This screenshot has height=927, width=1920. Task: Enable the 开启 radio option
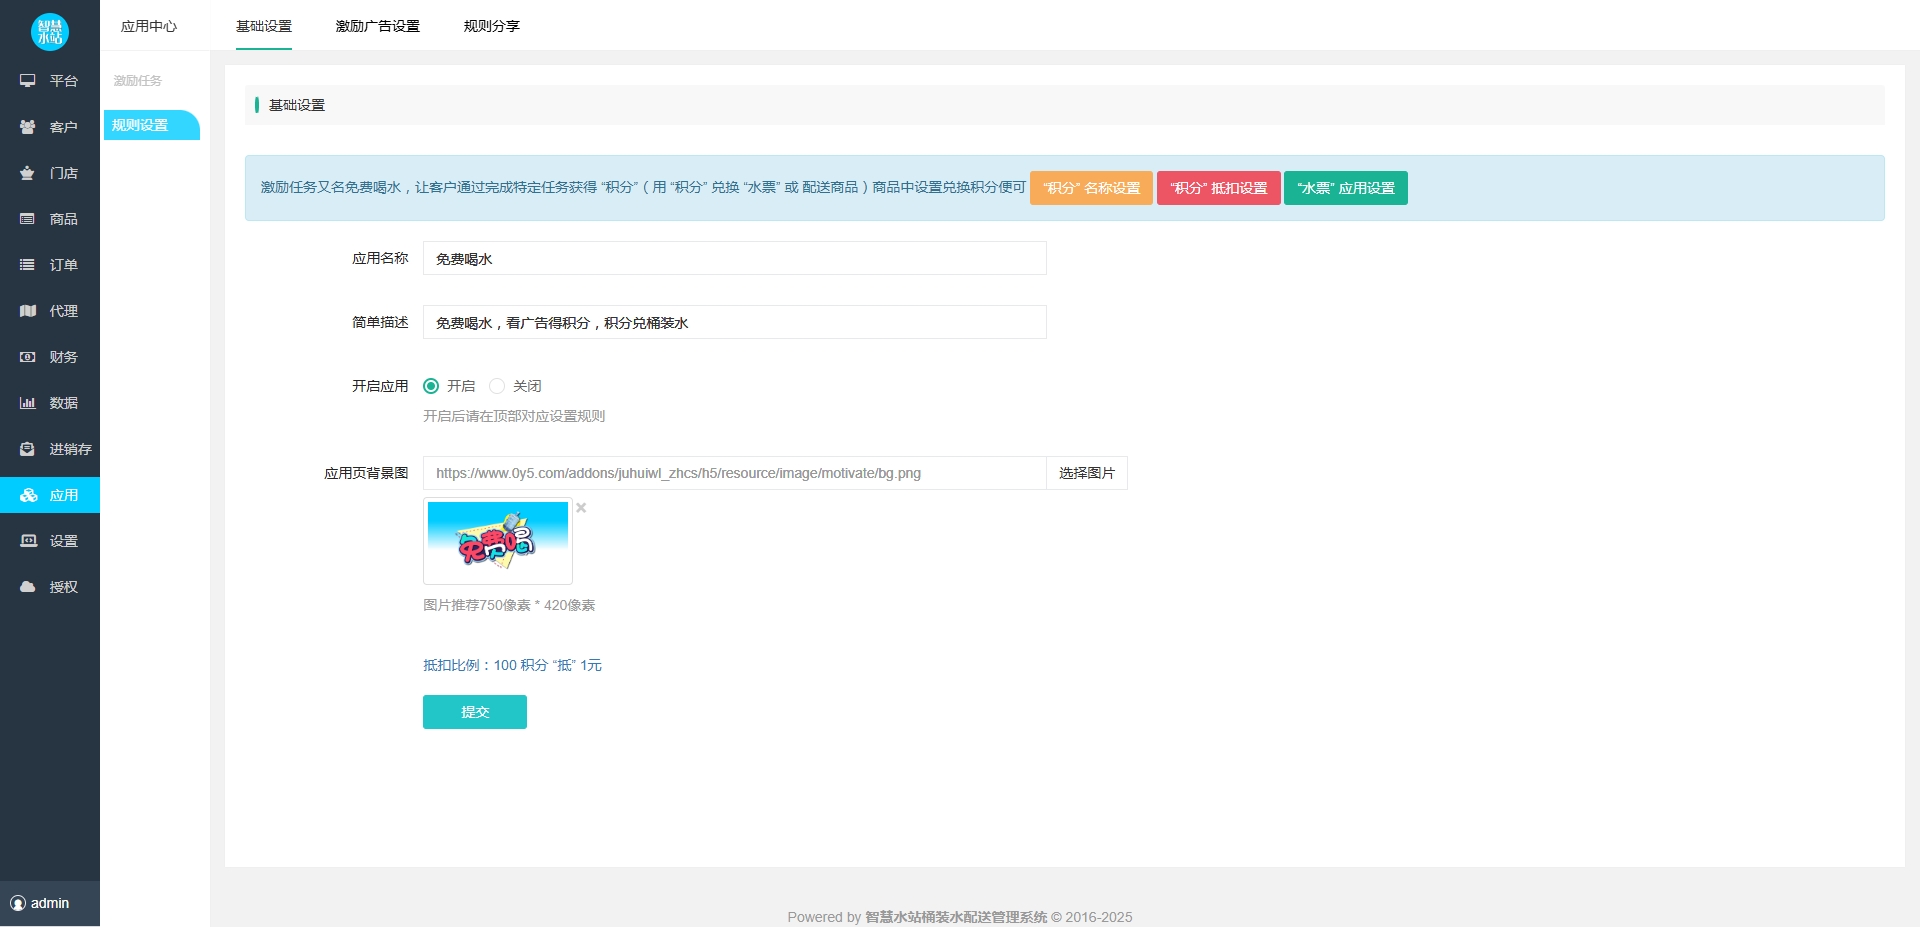coord(431,385)
